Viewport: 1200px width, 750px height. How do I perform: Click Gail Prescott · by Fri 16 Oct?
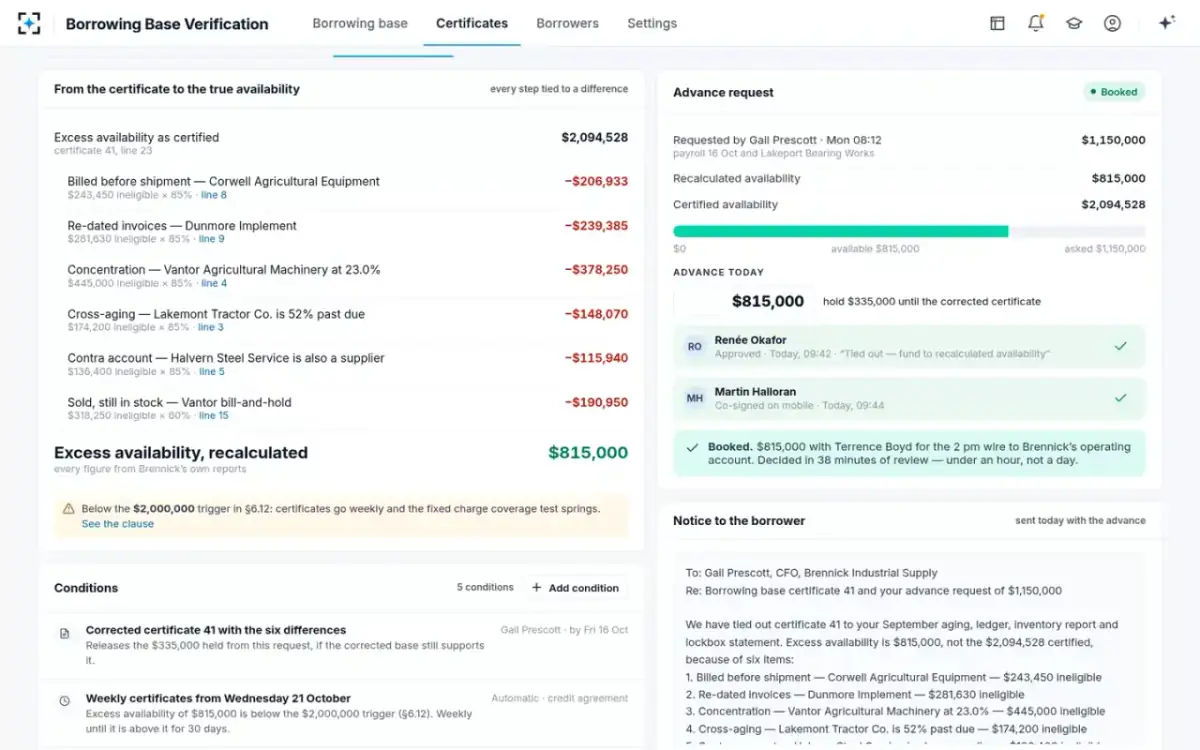pos(564,630)
